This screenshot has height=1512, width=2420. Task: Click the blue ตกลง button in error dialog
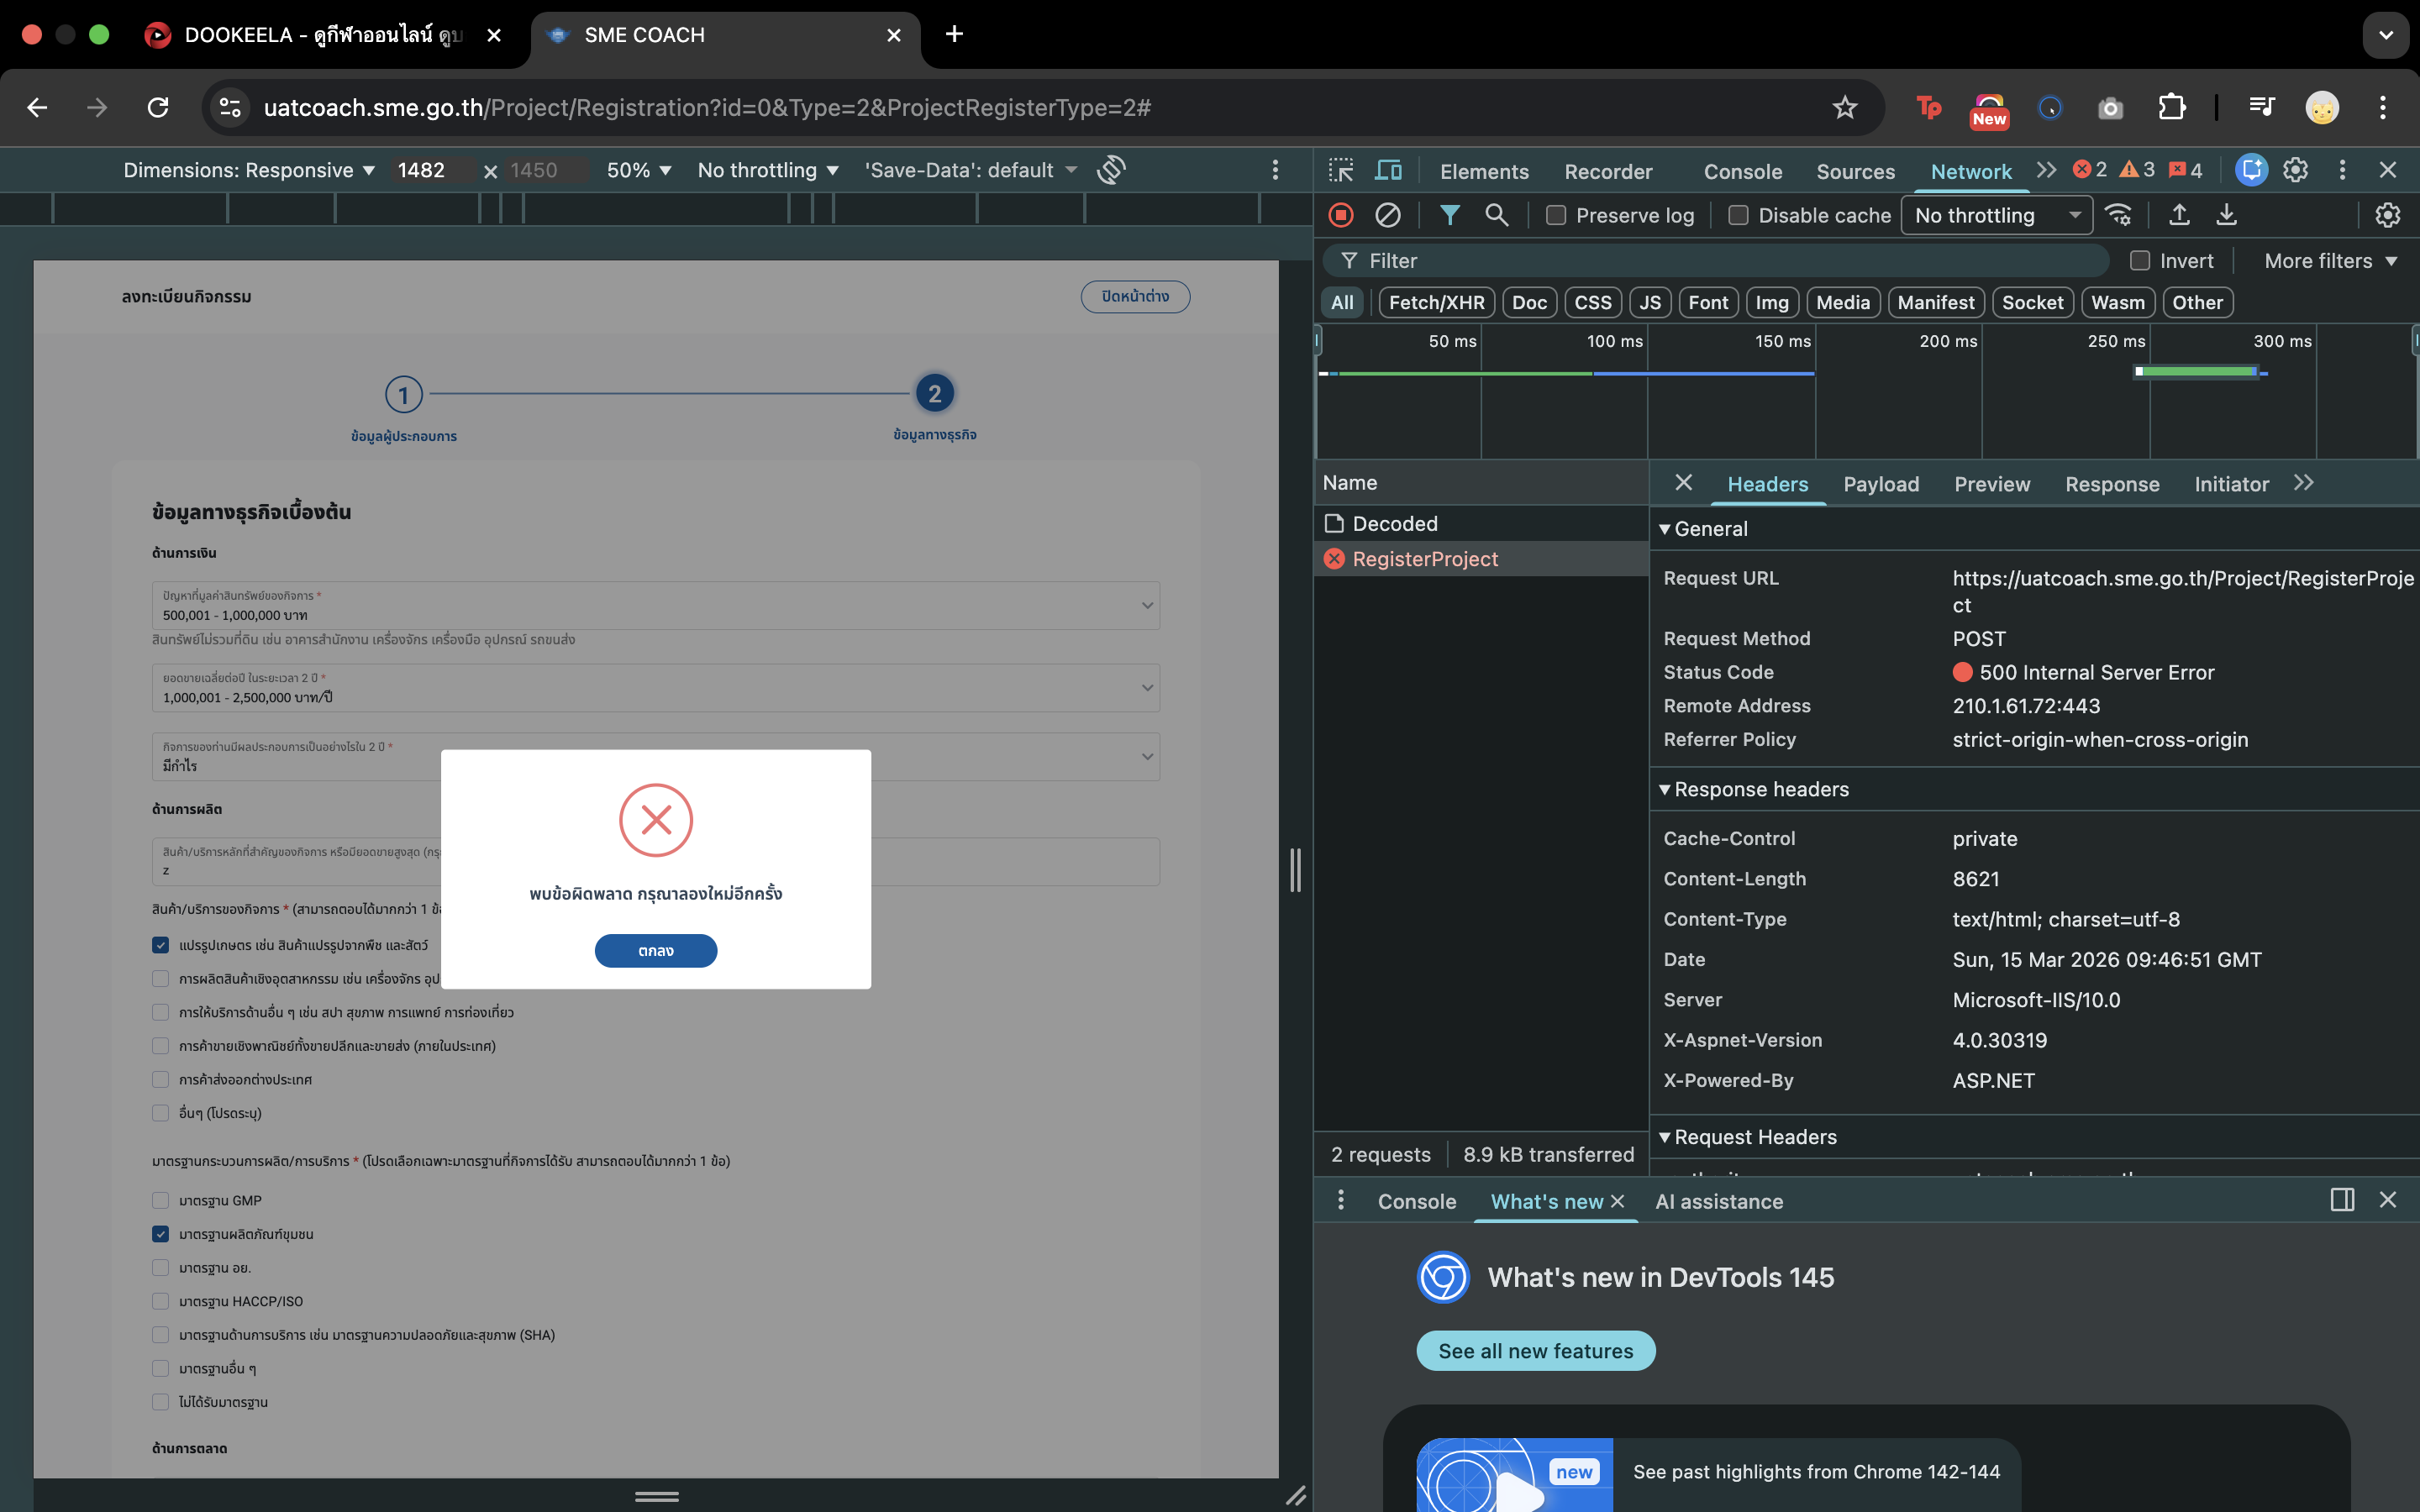click(655, 951)
